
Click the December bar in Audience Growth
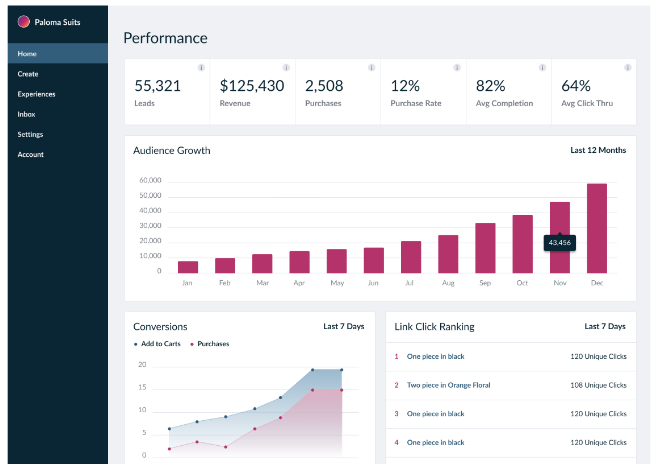[597, 228]
